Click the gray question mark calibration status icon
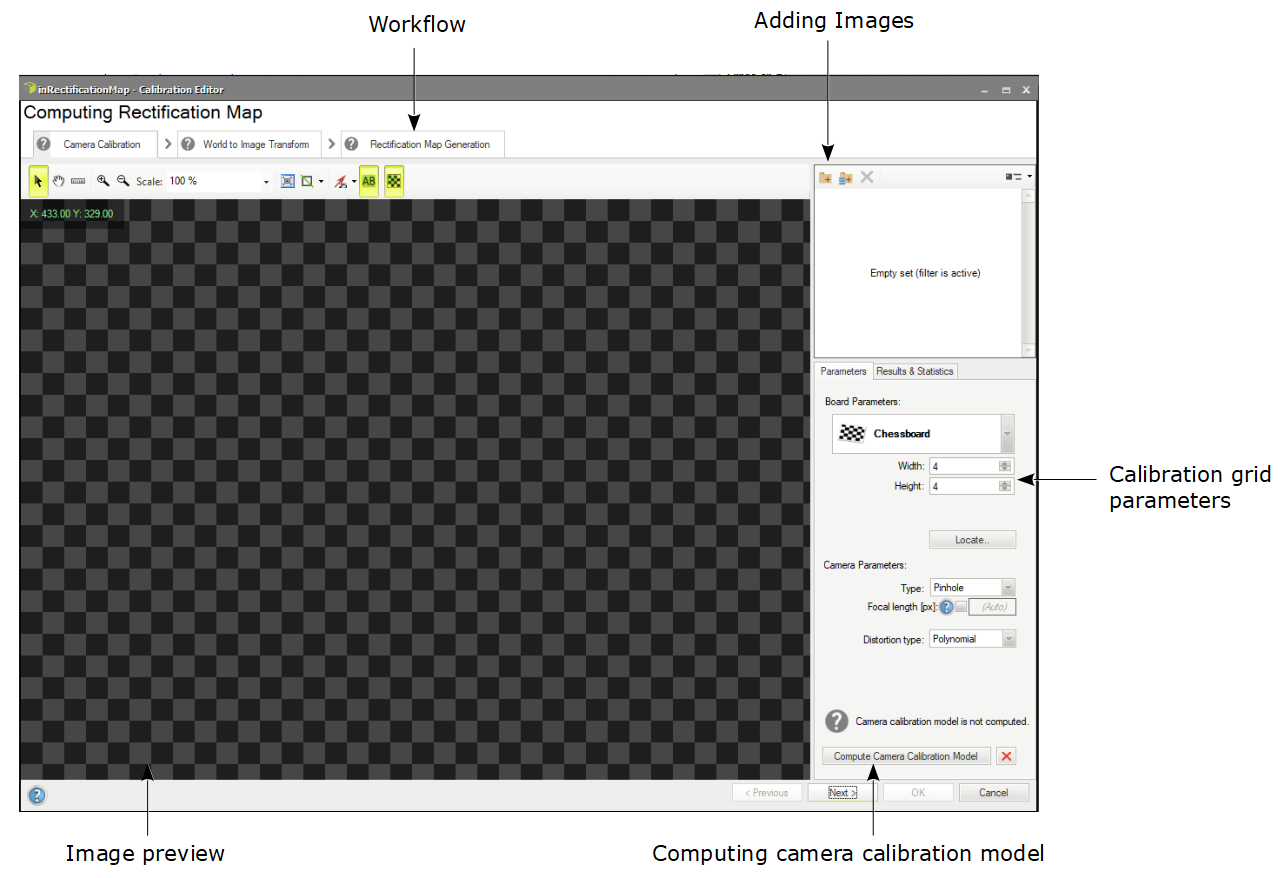The height and width of the screenshot is (878, 1282). [x=837, y=721]
